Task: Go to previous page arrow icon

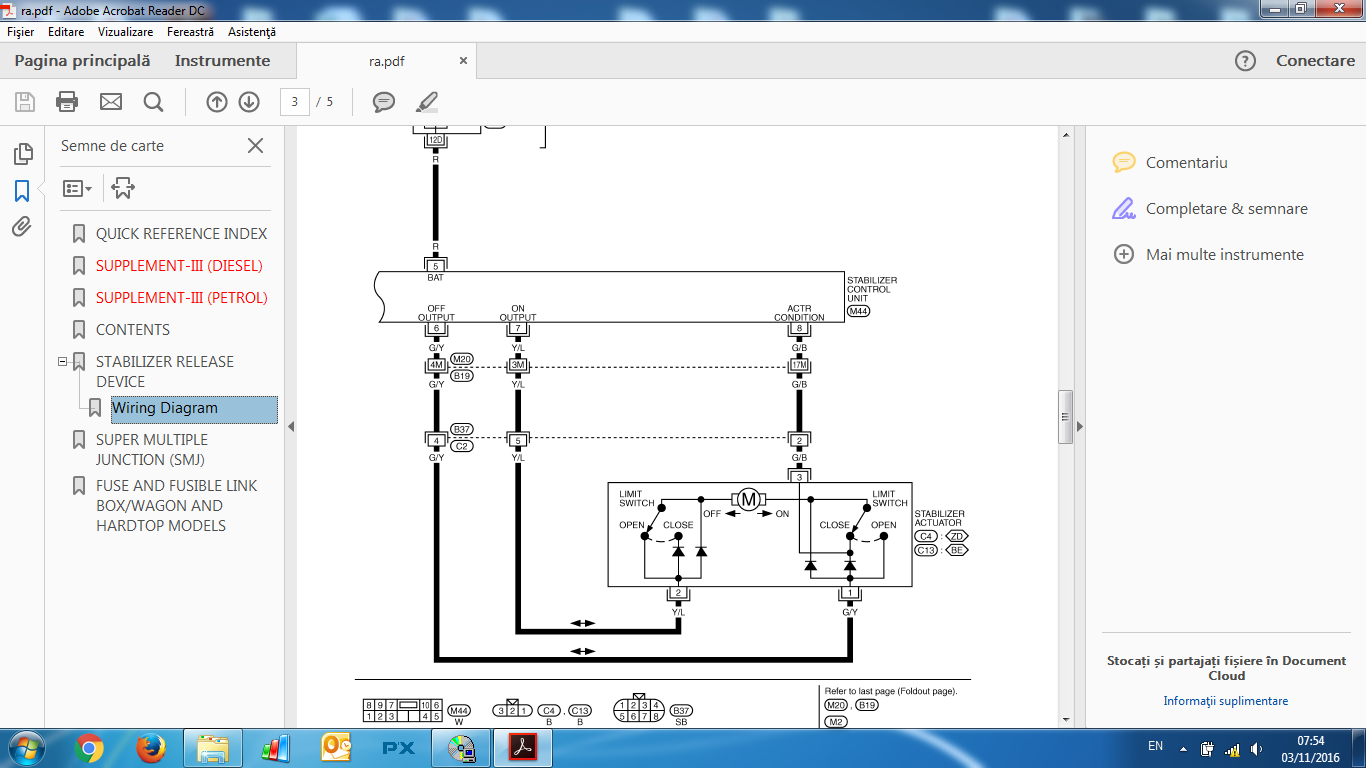Action: pyautogui.click(x=217, y=101)
